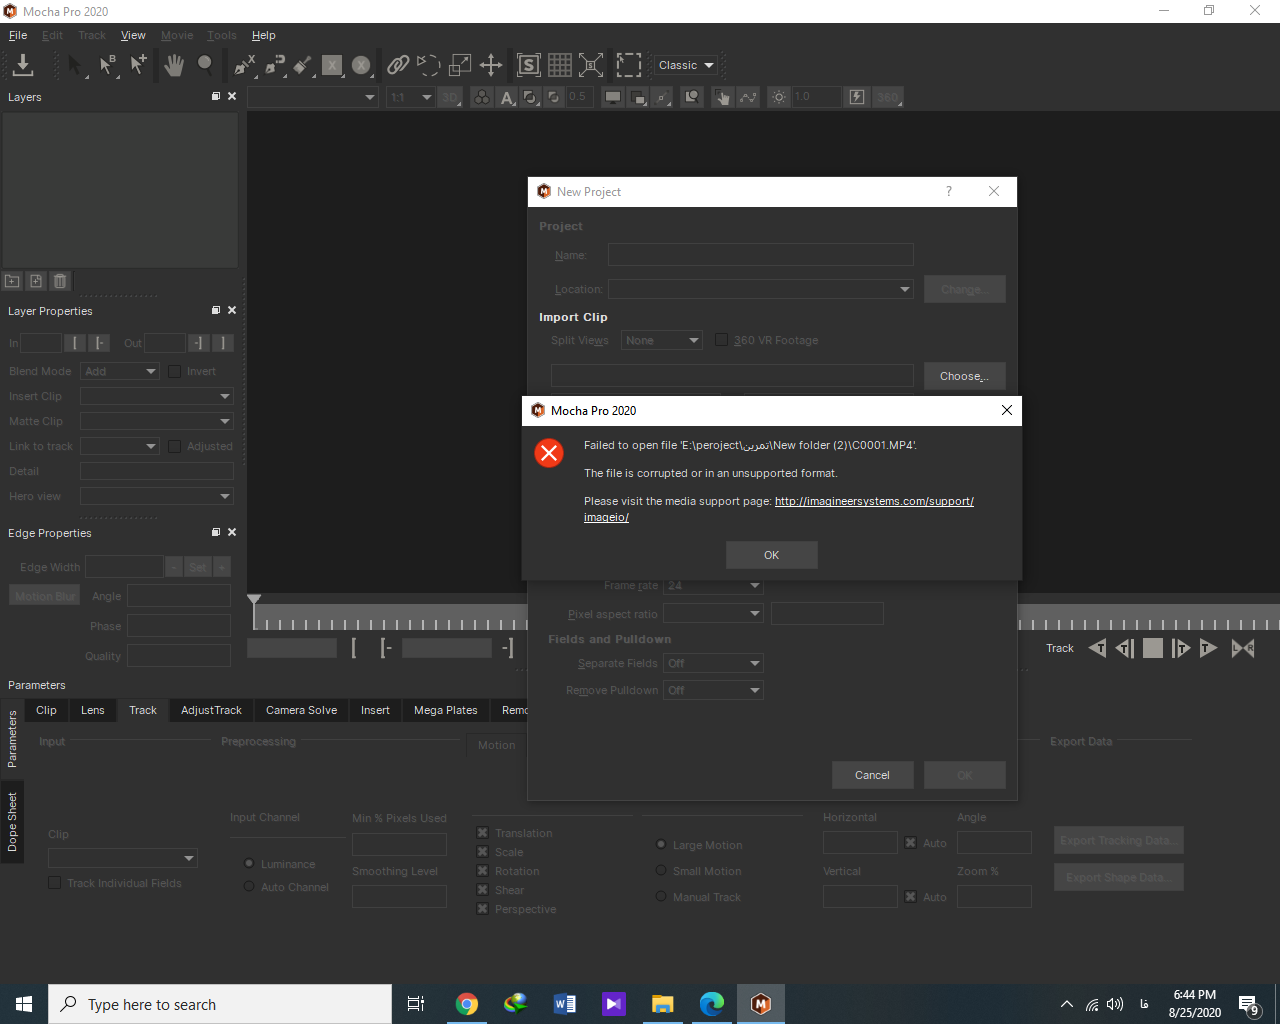Select the scale tool
This screenshot has height=1024, width=1280.
[x=460, y=65]
